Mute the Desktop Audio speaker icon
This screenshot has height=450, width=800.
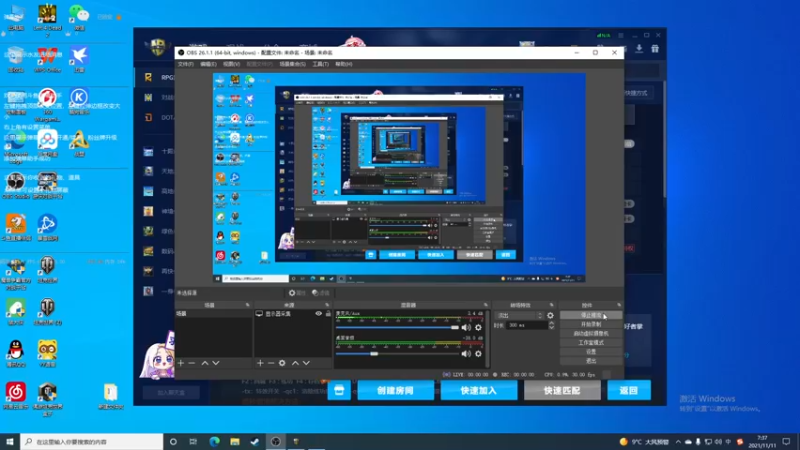pos(466,354)
